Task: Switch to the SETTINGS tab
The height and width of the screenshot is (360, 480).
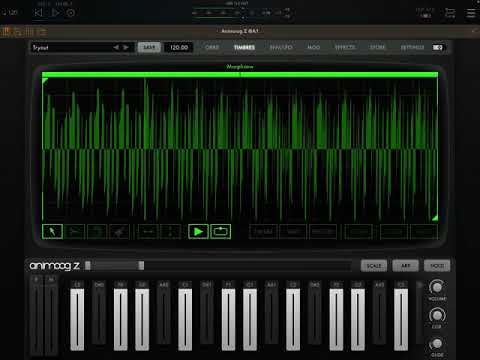Action: (412, 47)
